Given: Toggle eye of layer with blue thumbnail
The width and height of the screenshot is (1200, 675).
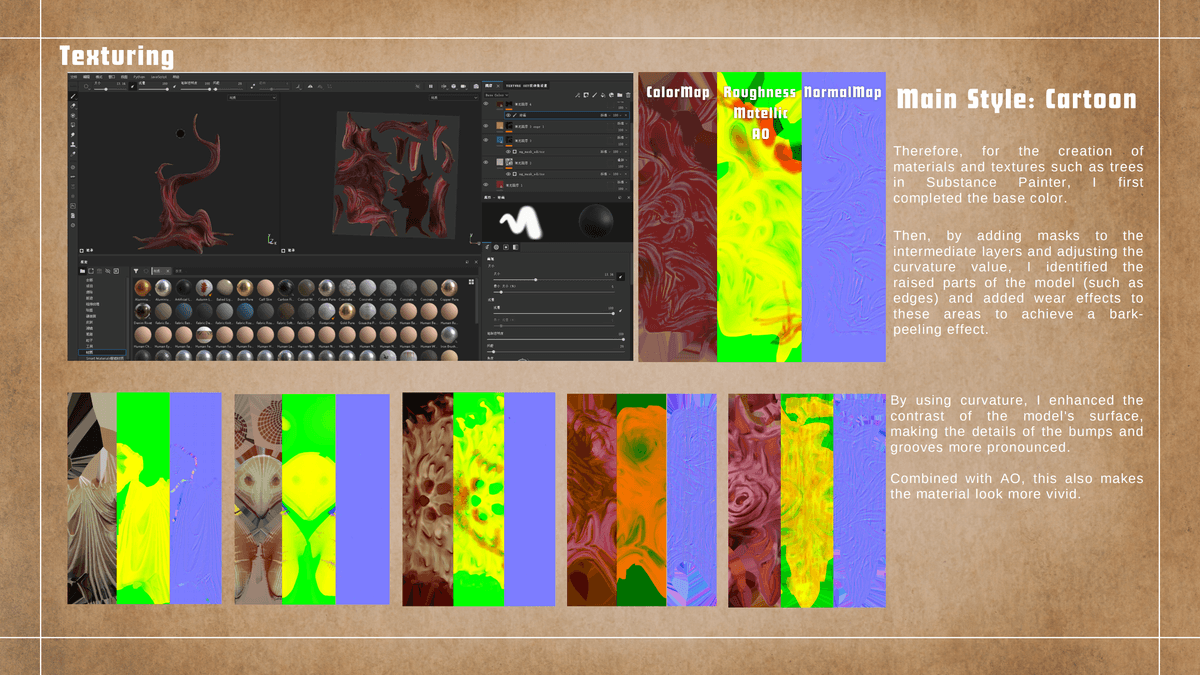Looking at the screenshot, I should tap(486, 140).
